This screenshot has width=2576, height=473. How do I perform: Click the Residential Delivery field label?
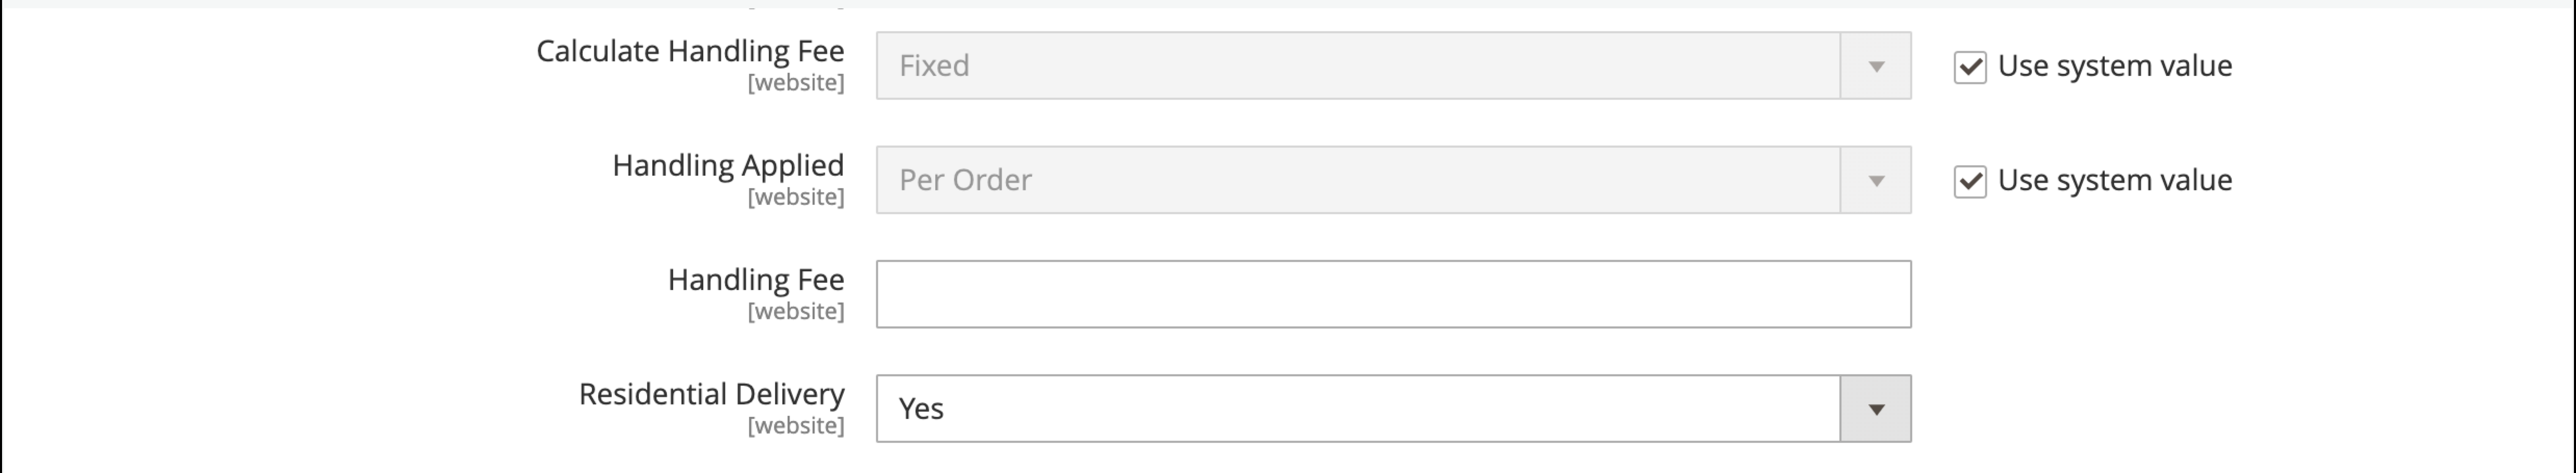pos(712,394)
